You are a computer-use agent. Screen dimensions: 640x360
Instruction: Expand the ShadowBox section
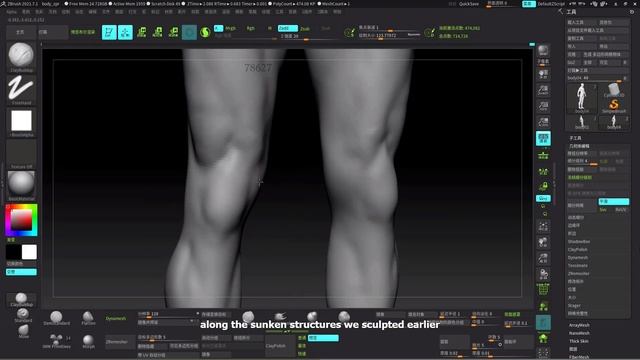pos(579,242)
